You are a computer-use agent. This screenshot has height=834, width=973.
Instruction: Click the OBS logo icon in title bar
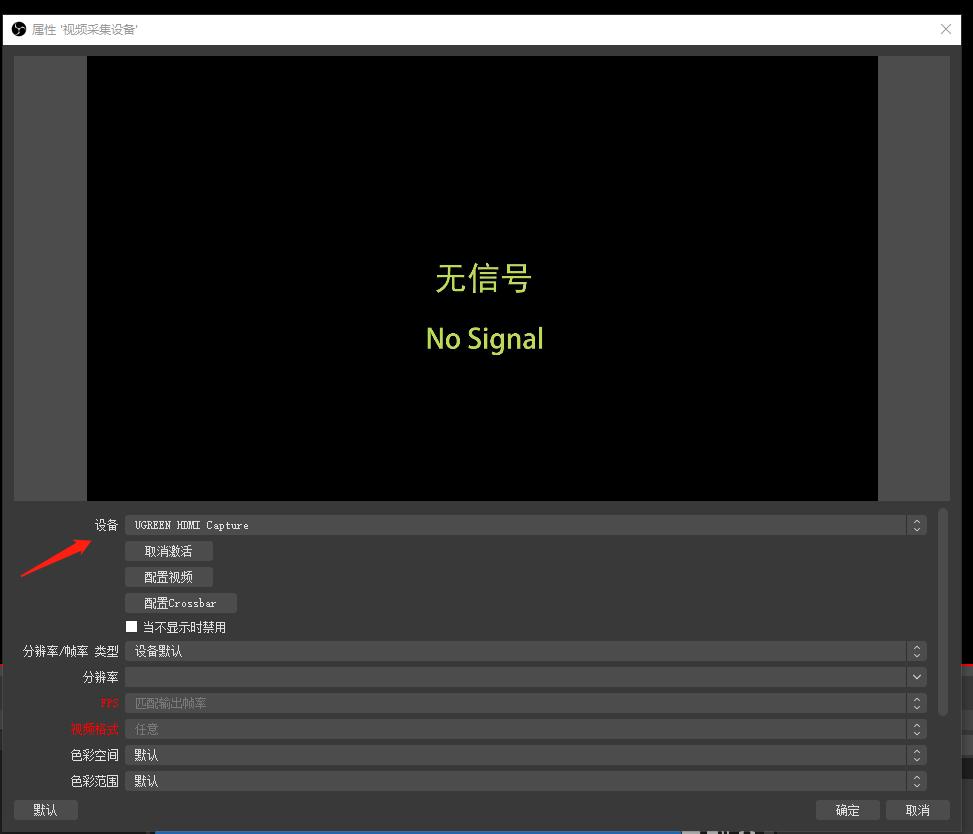pos(17,29)
